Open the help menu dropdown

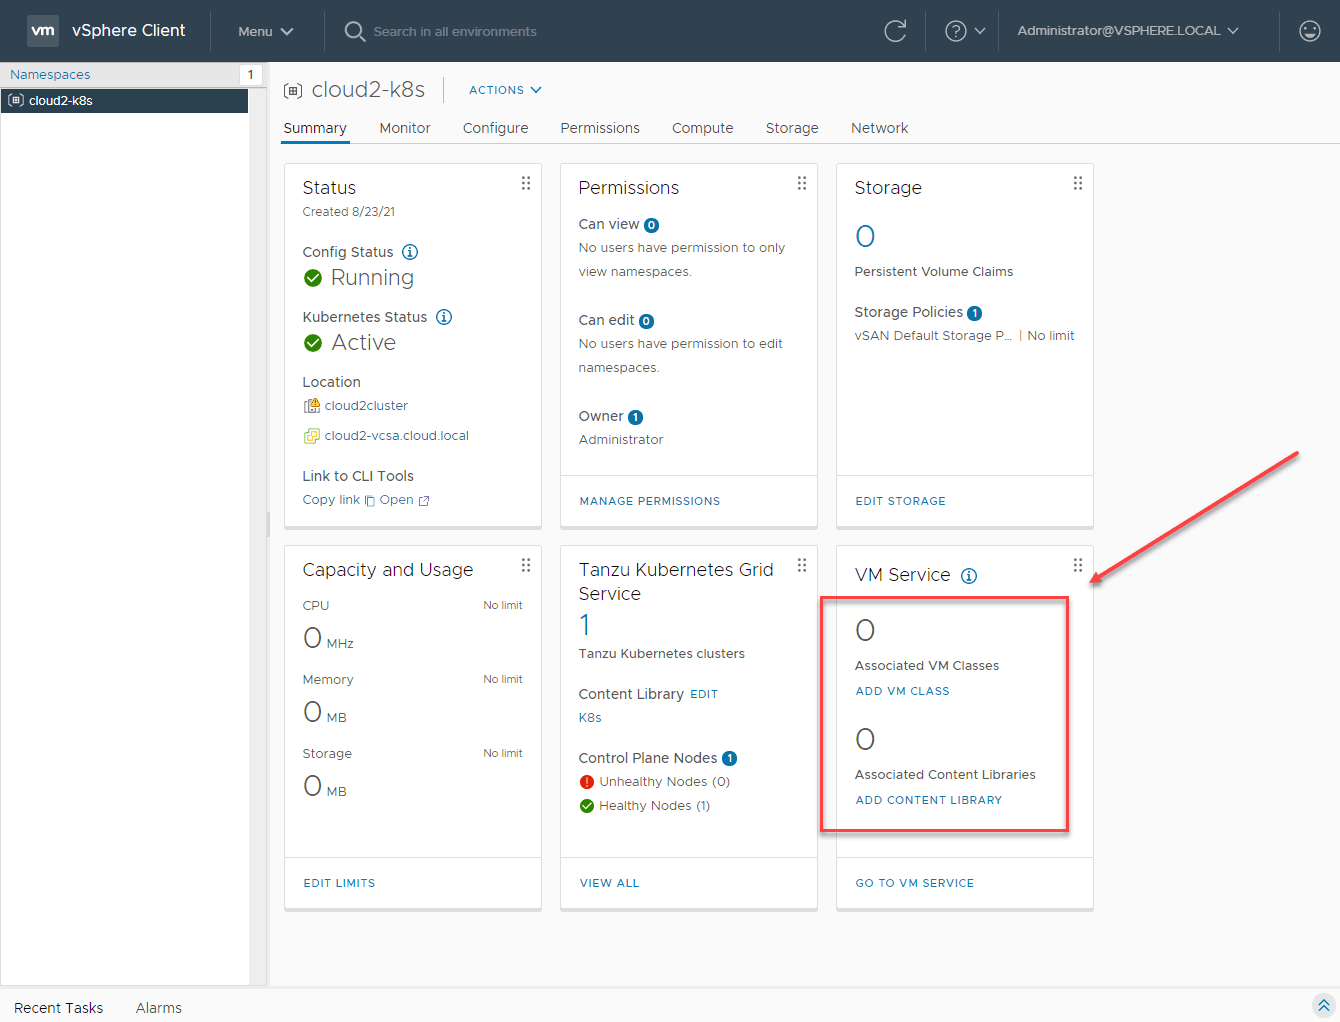click(x=965, y=31)
